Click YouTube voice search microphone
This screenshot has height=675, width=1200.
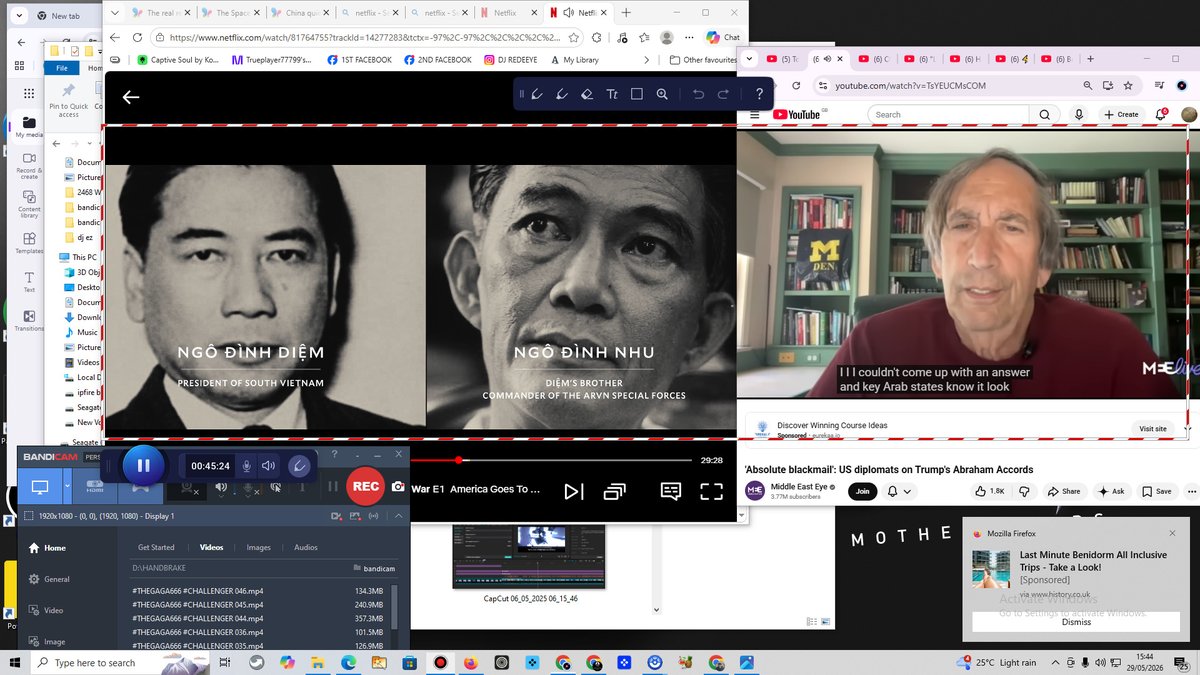pyautogui.click(x=1079, y=114)
